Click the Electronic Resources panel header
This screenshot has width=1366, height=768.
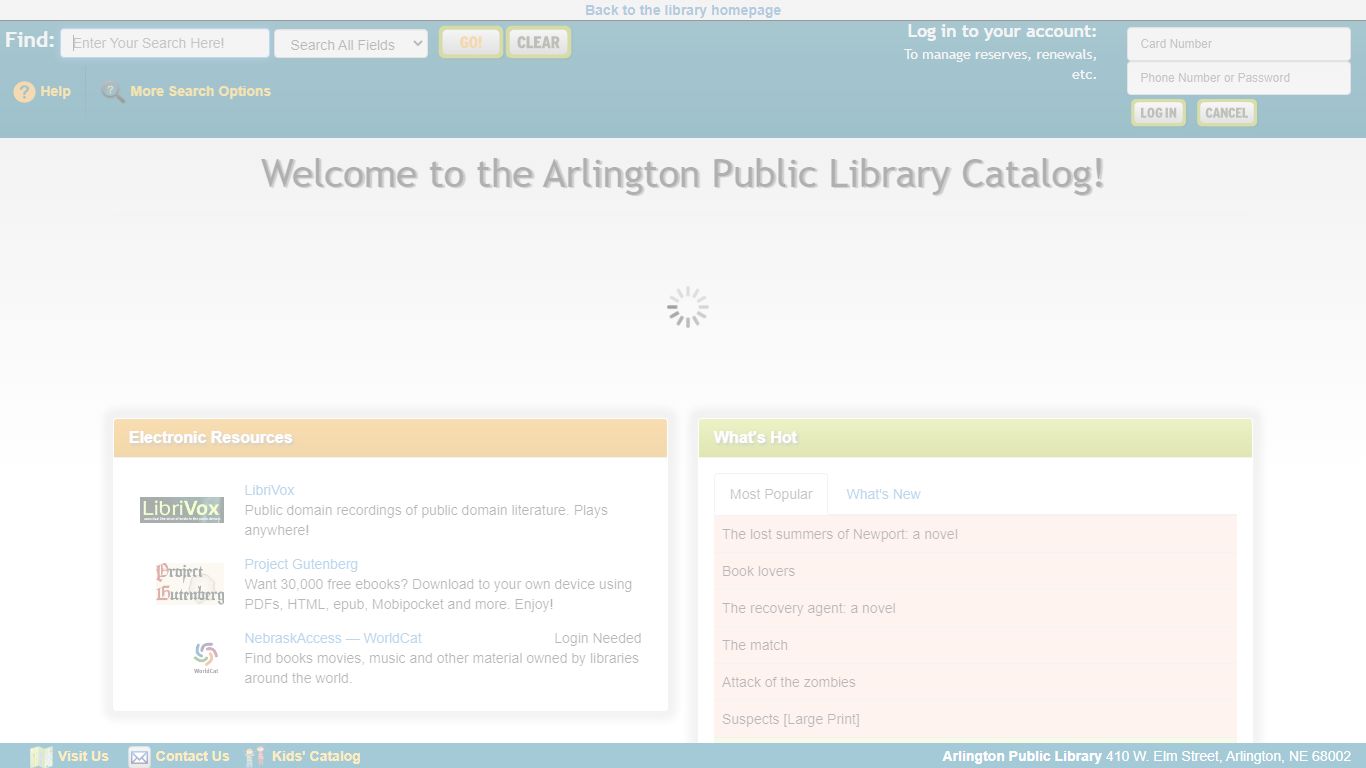(x=390, y=438)
